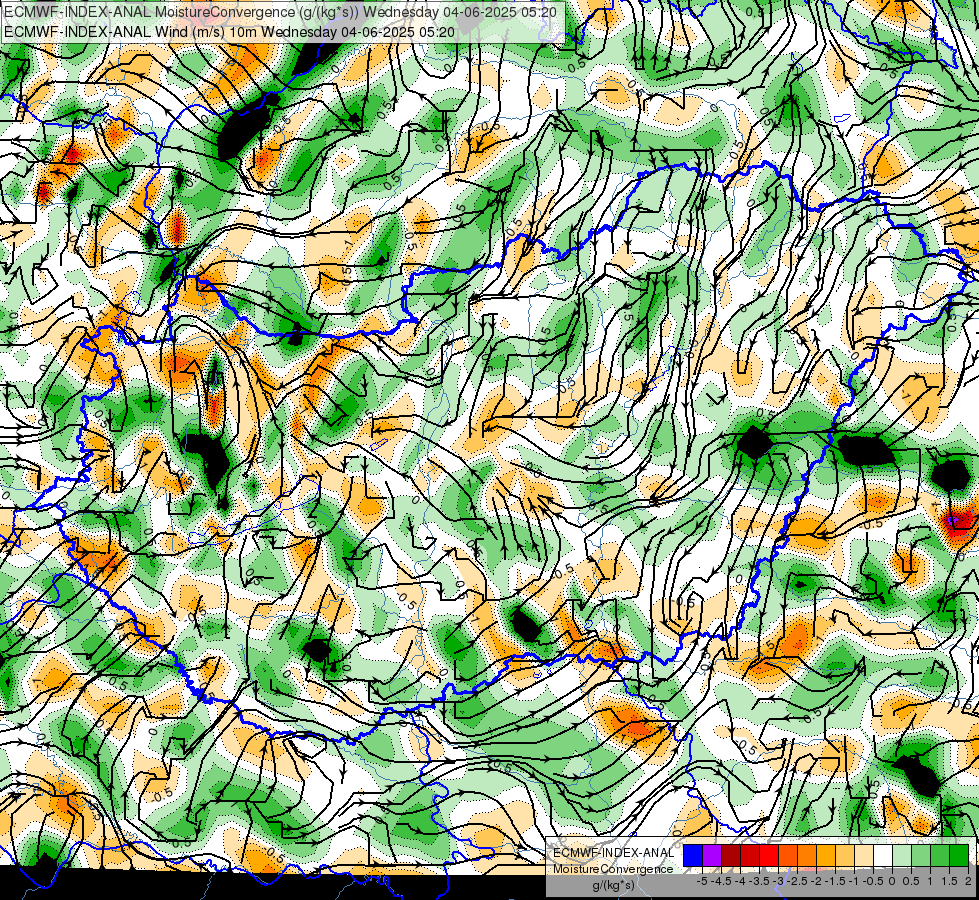The image size is (979, 900).
Task: Pick the maroon swatch between -4.5 and -4
Action: 731,856
